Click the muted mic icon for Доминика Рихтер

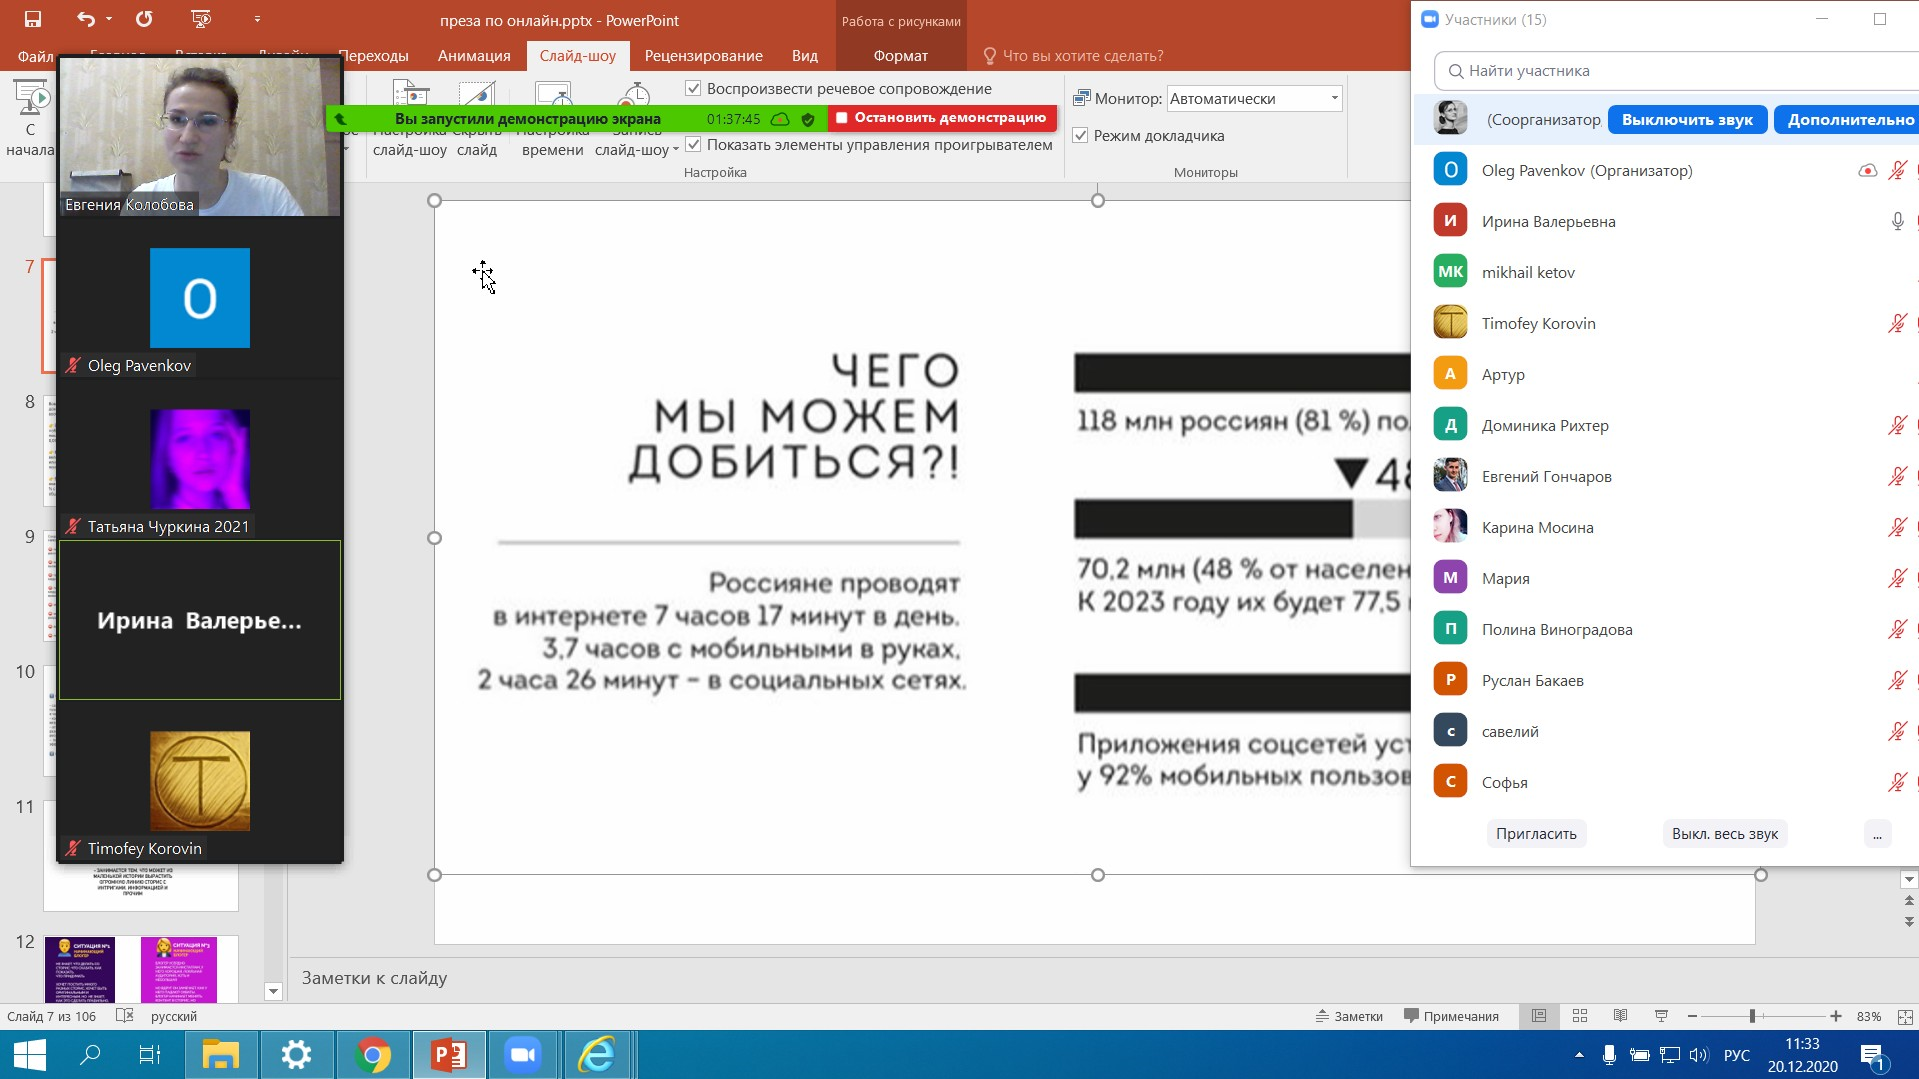1897,426
